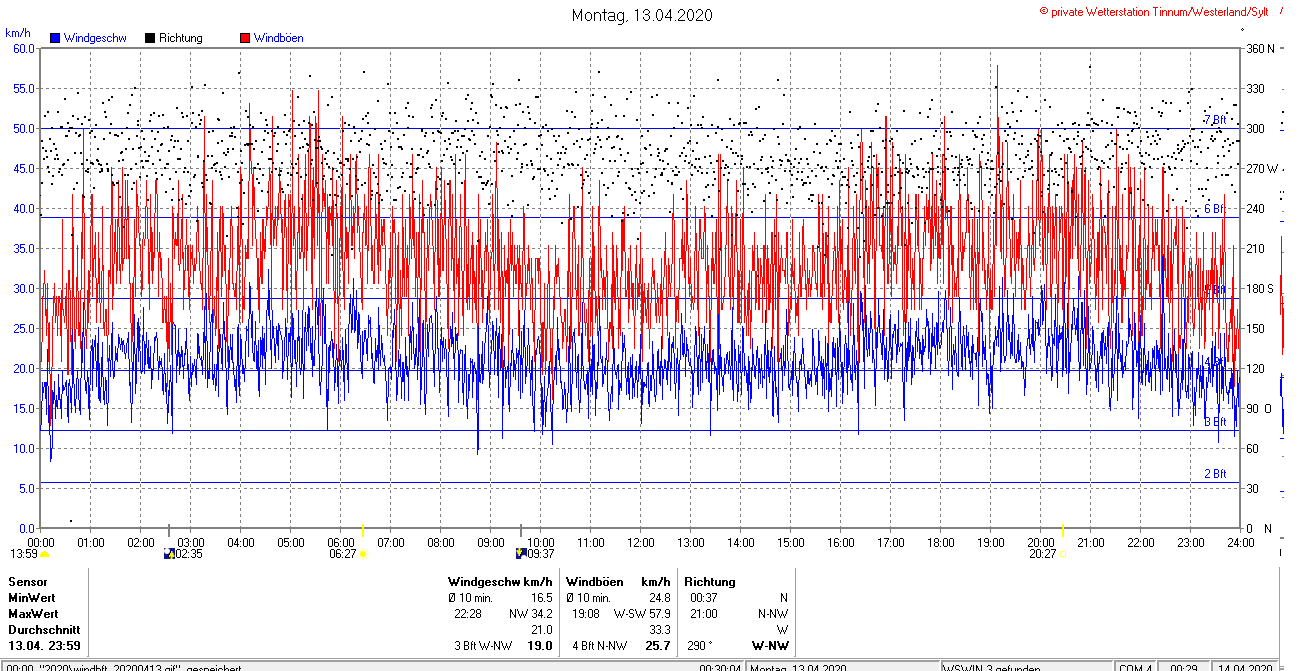Click the Sensor row header
The image size is (1310, 671).
pos(28,582)
